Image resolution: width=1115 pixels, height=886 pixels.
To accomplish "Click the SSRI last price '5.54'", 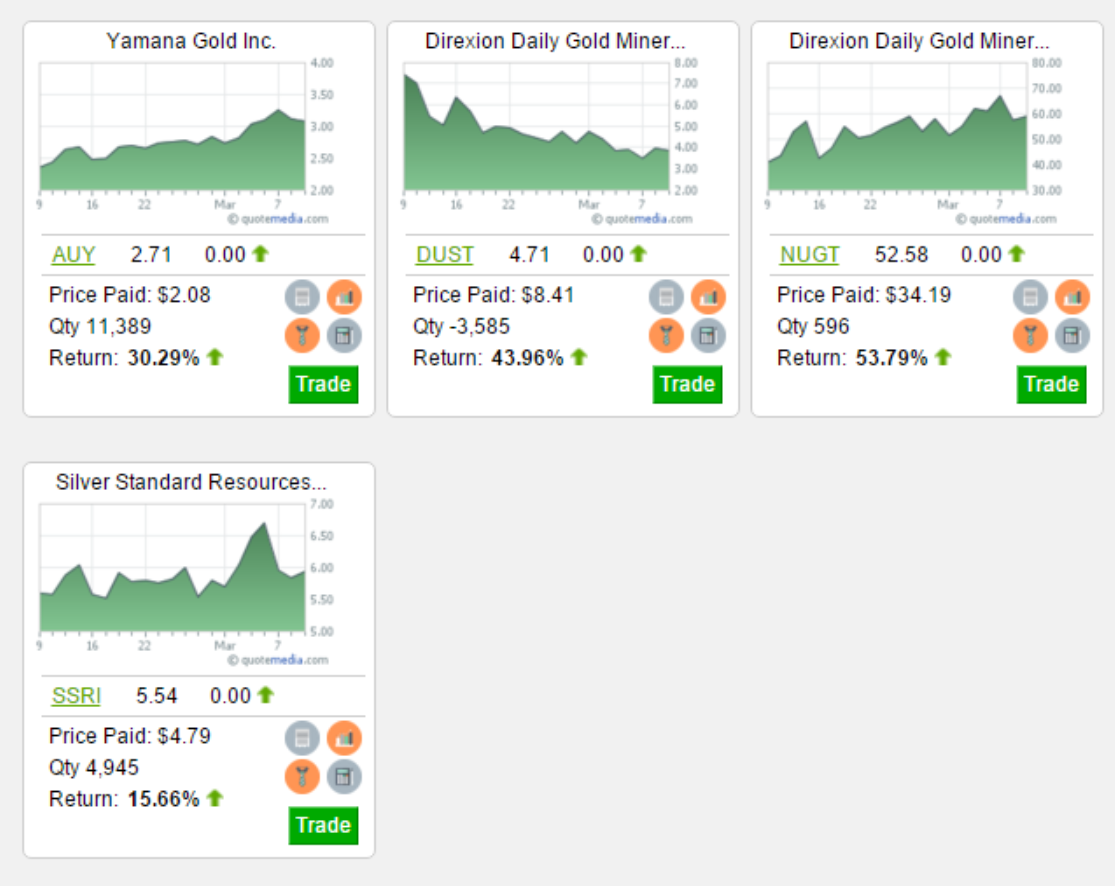I will coord(156,695).
